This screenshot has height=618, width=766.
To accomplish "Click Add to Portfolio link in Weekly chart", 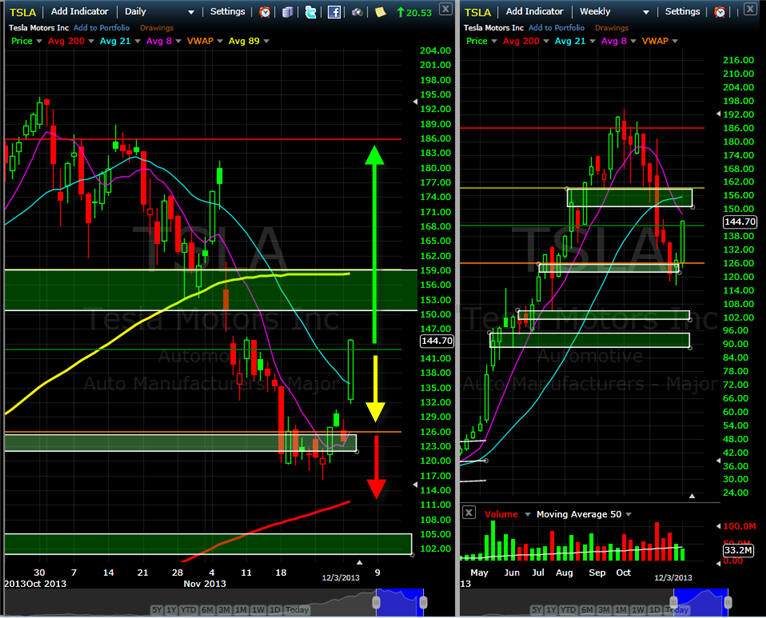I will pos(556,28).
